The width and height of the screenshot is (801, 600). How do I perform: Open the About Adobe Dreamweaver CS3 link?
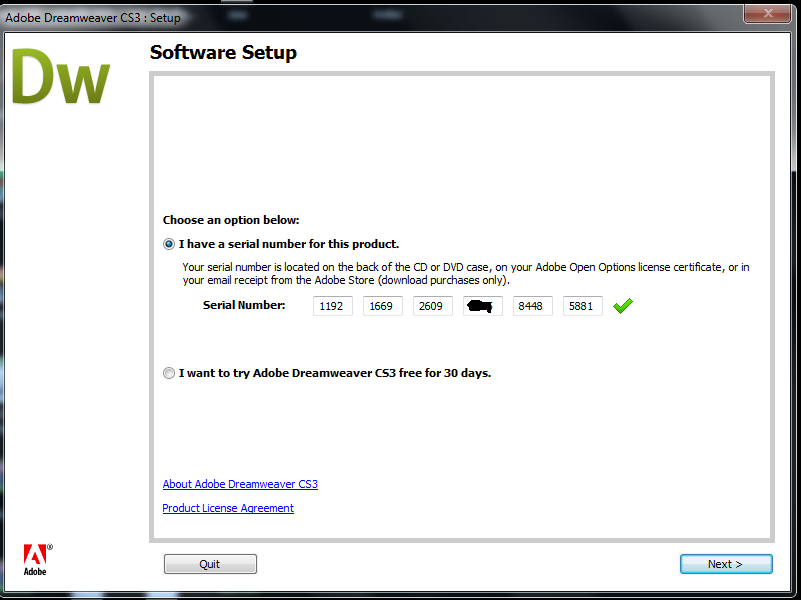pos(240,484)
